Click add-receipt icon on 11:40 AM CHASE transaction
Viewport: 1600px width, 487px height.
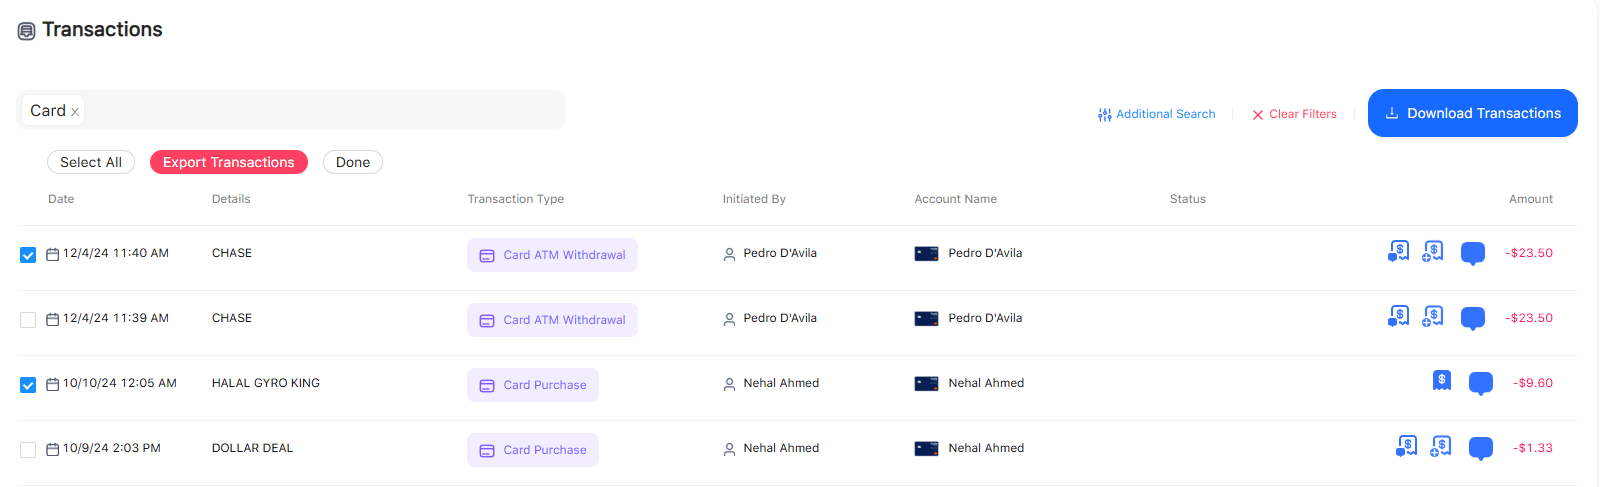tap(1433, 251)
